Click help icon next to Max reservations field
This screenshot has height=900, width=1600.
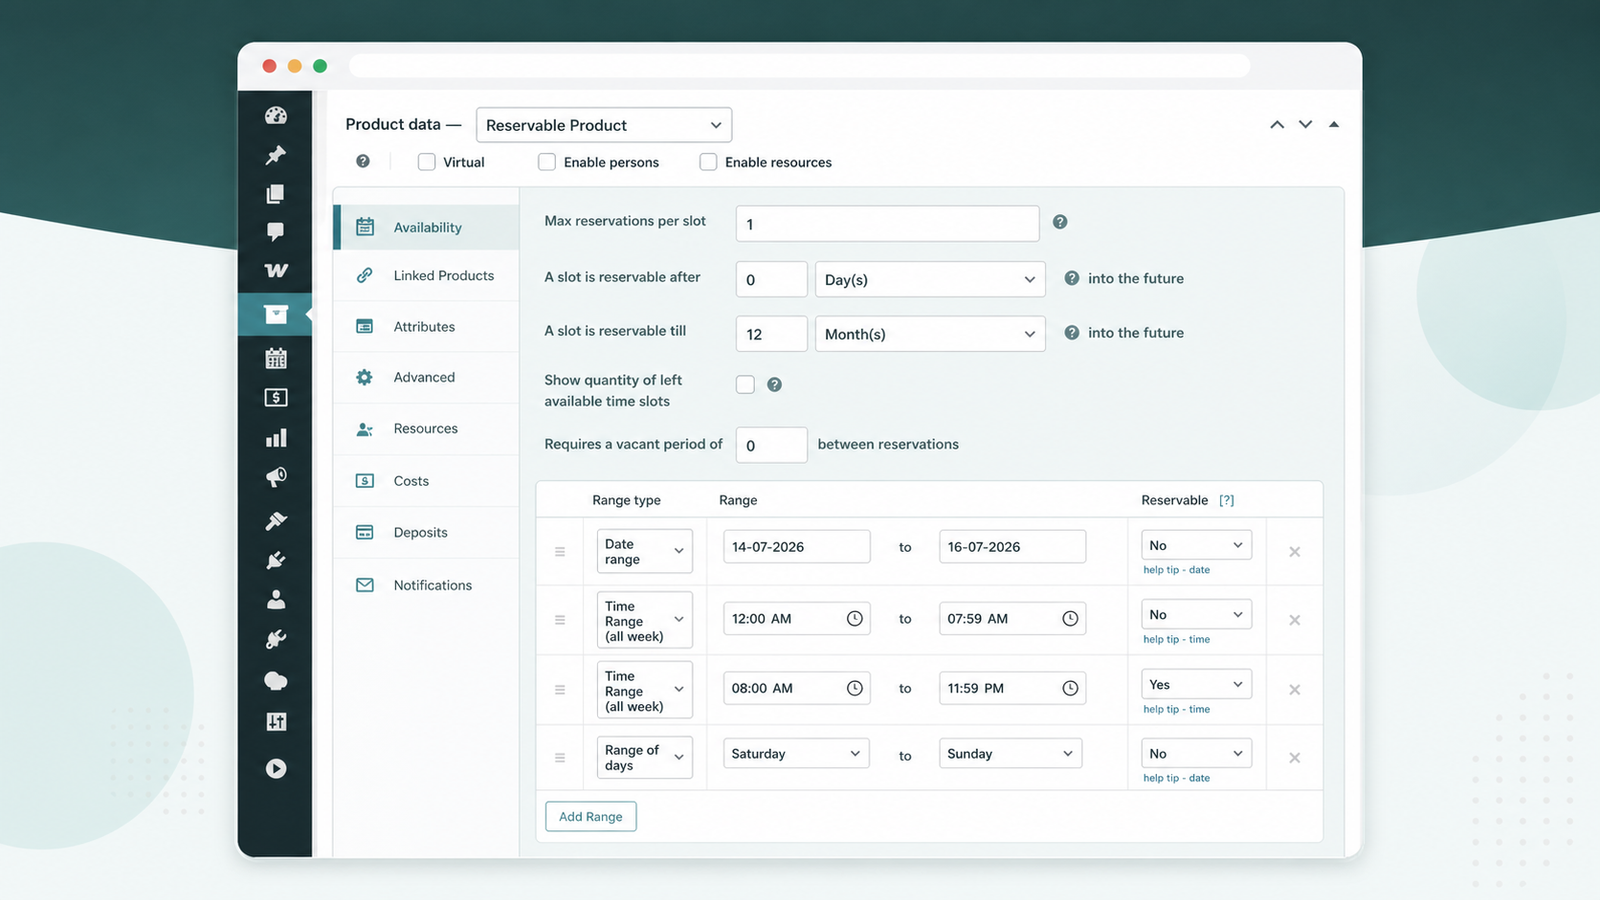[1060, 222]
